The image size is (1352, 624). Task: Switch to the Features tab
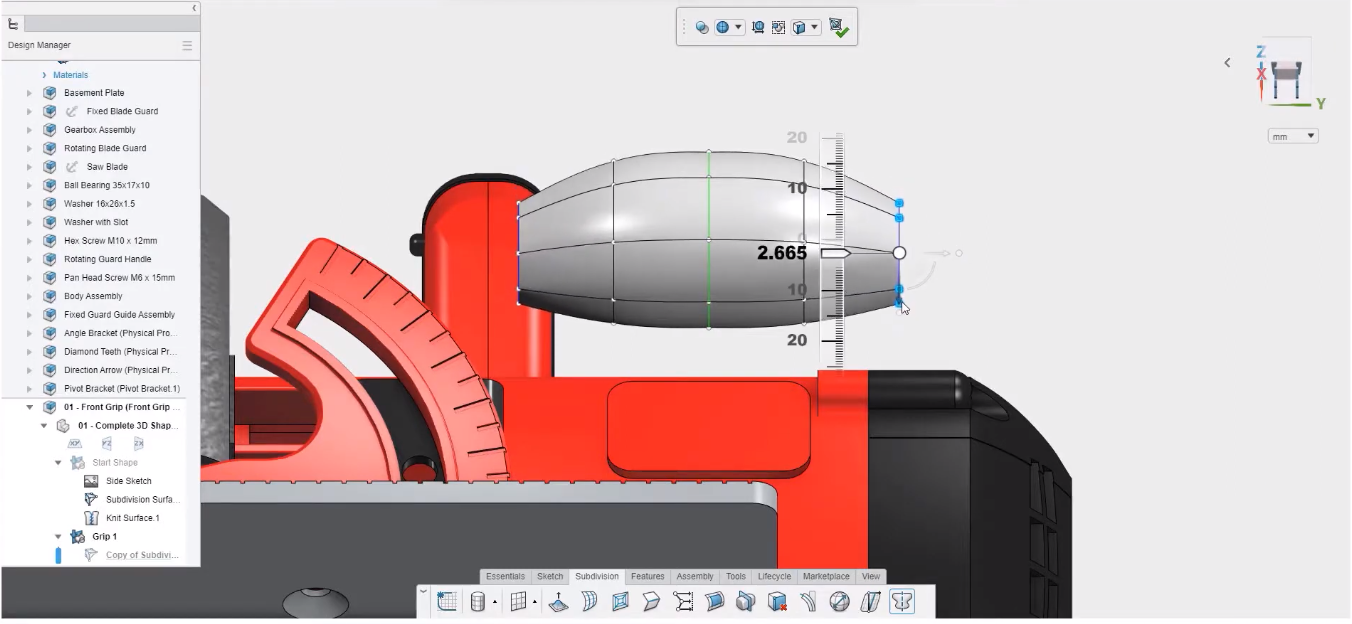click(647, 576)
